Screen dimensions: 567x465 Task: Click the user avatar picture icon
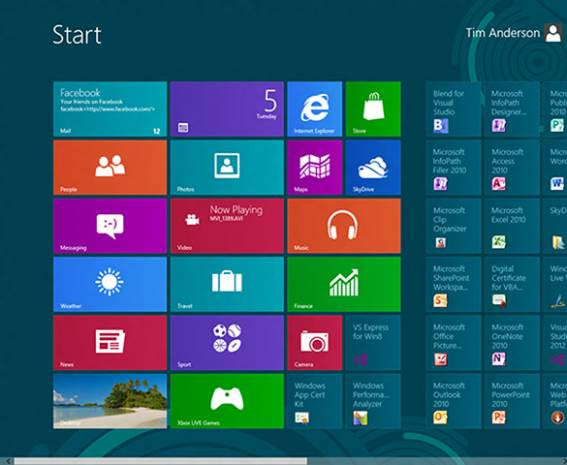[x=553, y=33]
